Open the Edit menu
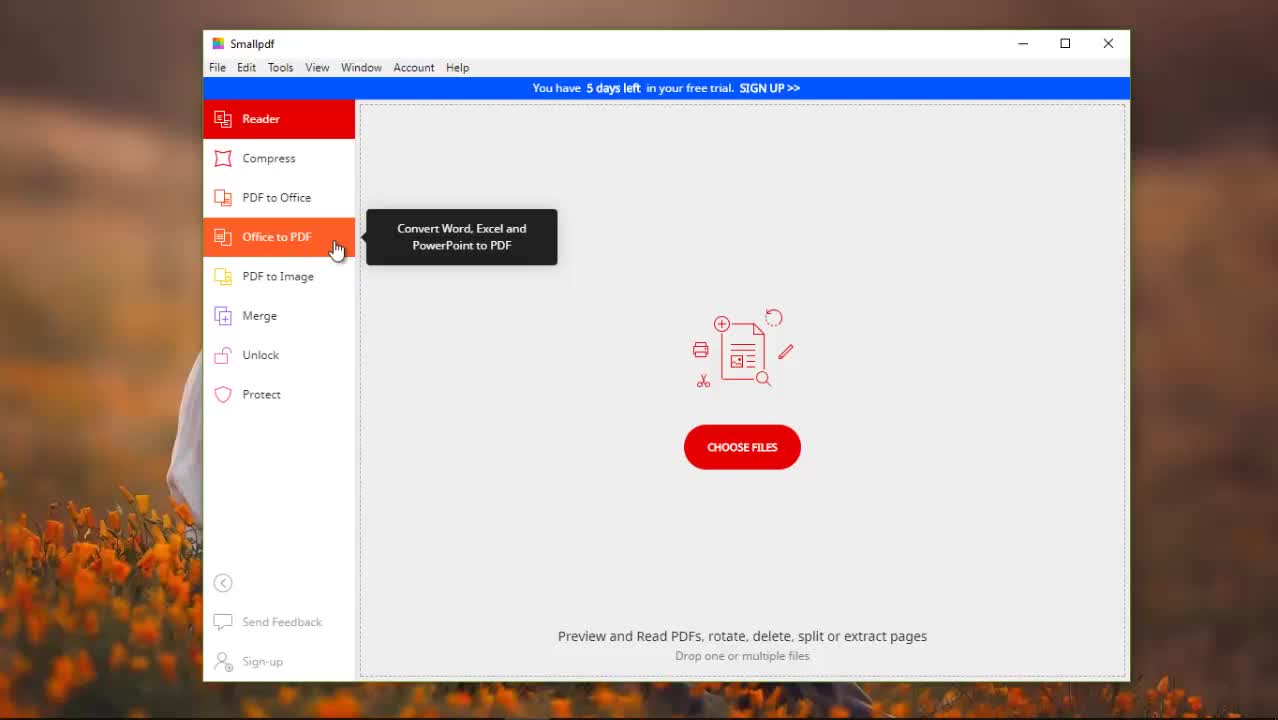This screenshot has height=720, width=1278. (x=246, y=68)
